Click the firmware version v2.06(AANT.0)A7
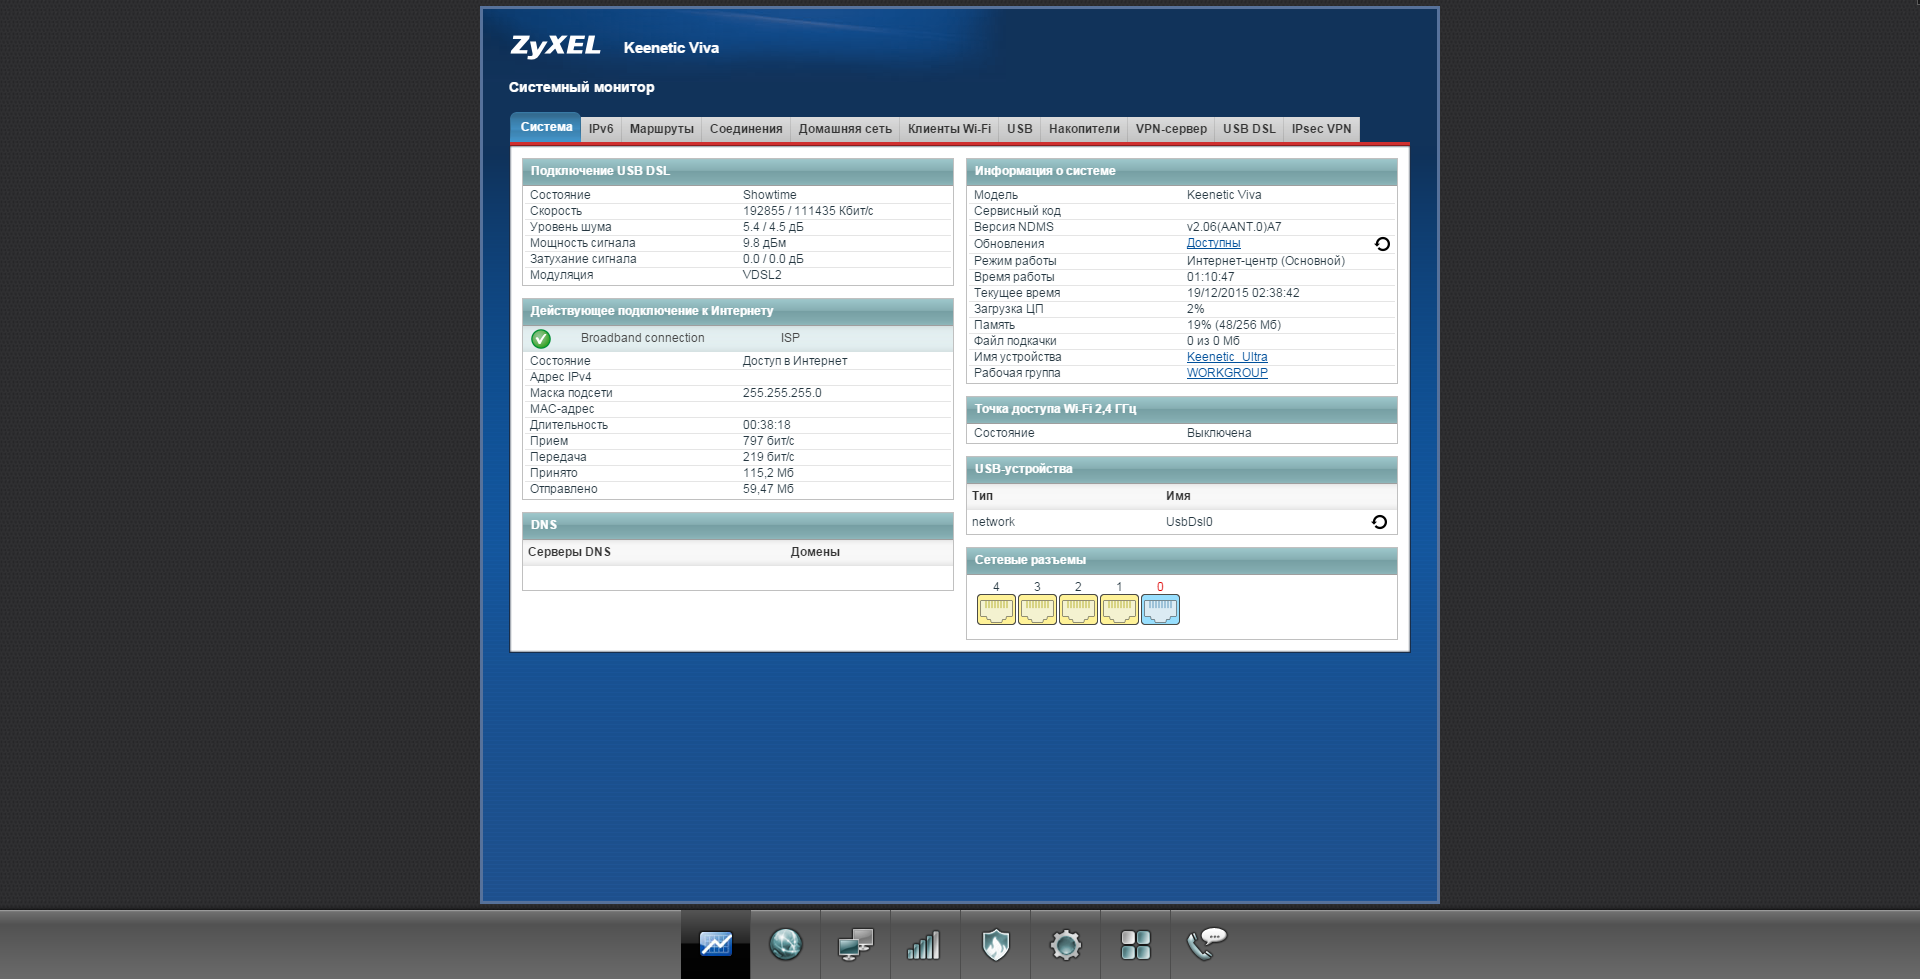The image size is (1920, 979). tap(1234, 227)
